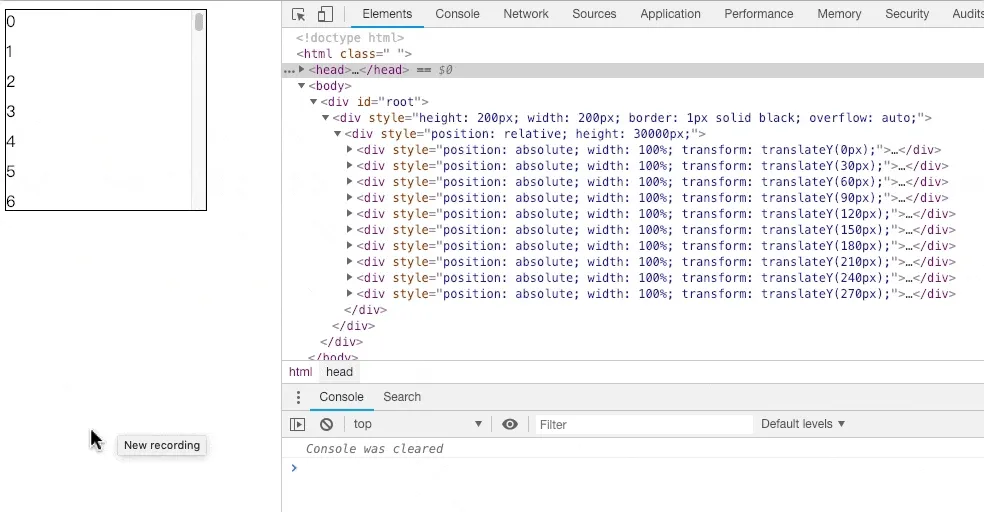Switch to the Console tab in top bar
The height and width of the screenshot is (512, 984).
[x=457, y=14]
